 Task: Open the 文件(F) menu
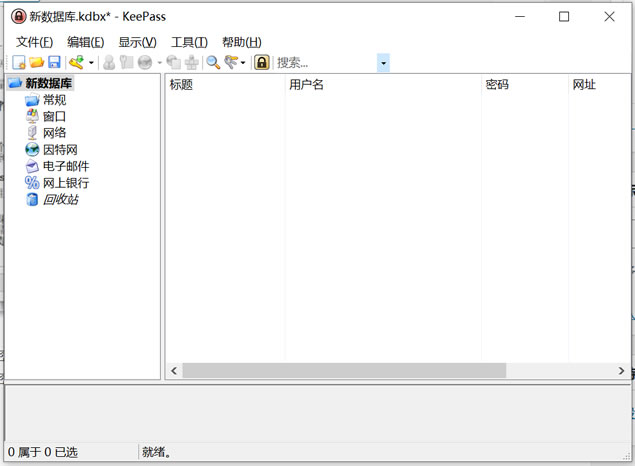[x=34, y=42]
